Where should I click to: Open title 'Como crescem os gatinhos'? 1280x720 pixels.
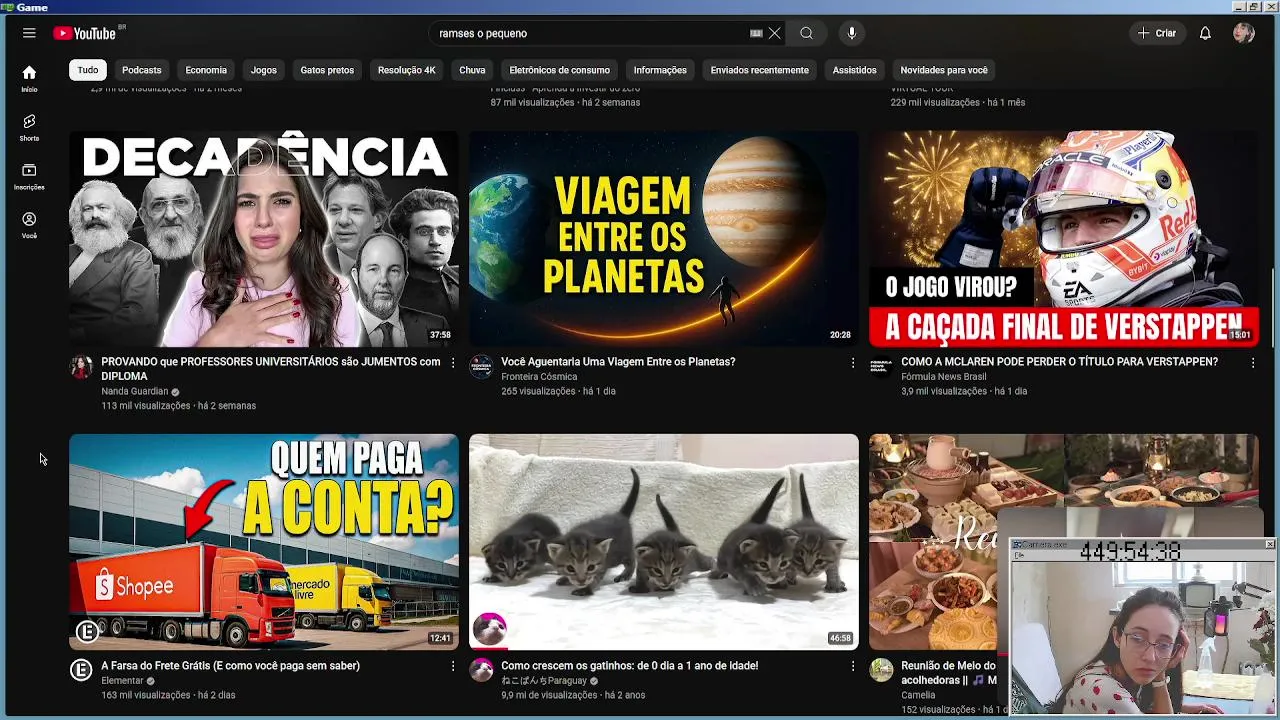629,666
